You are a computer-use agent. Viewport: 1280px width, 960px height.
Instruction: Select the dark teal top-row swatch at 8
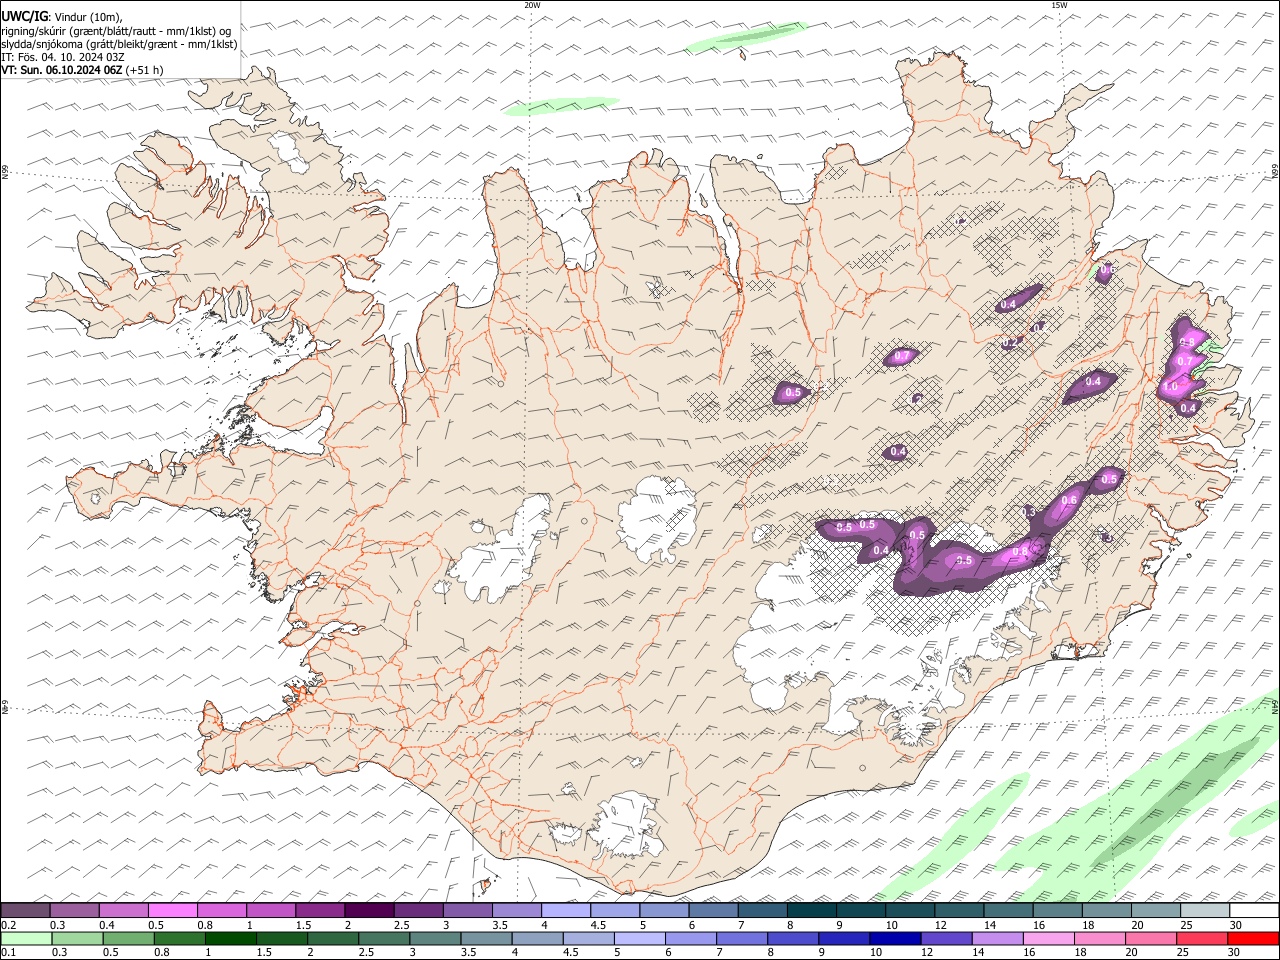pyautogui.click(x=811, y=911)
